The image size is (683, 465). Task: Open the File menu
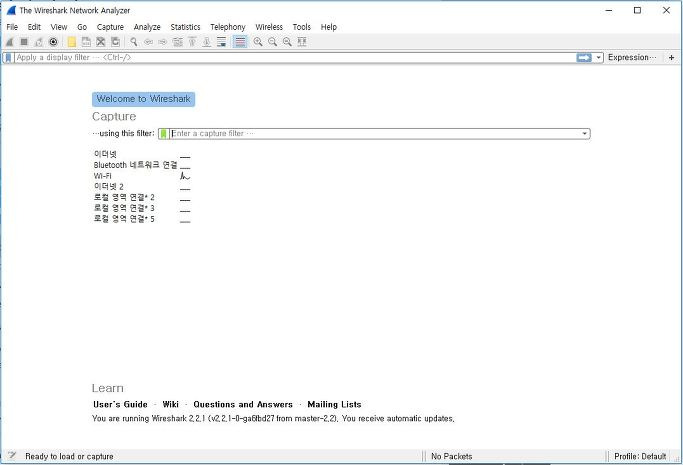12,27
